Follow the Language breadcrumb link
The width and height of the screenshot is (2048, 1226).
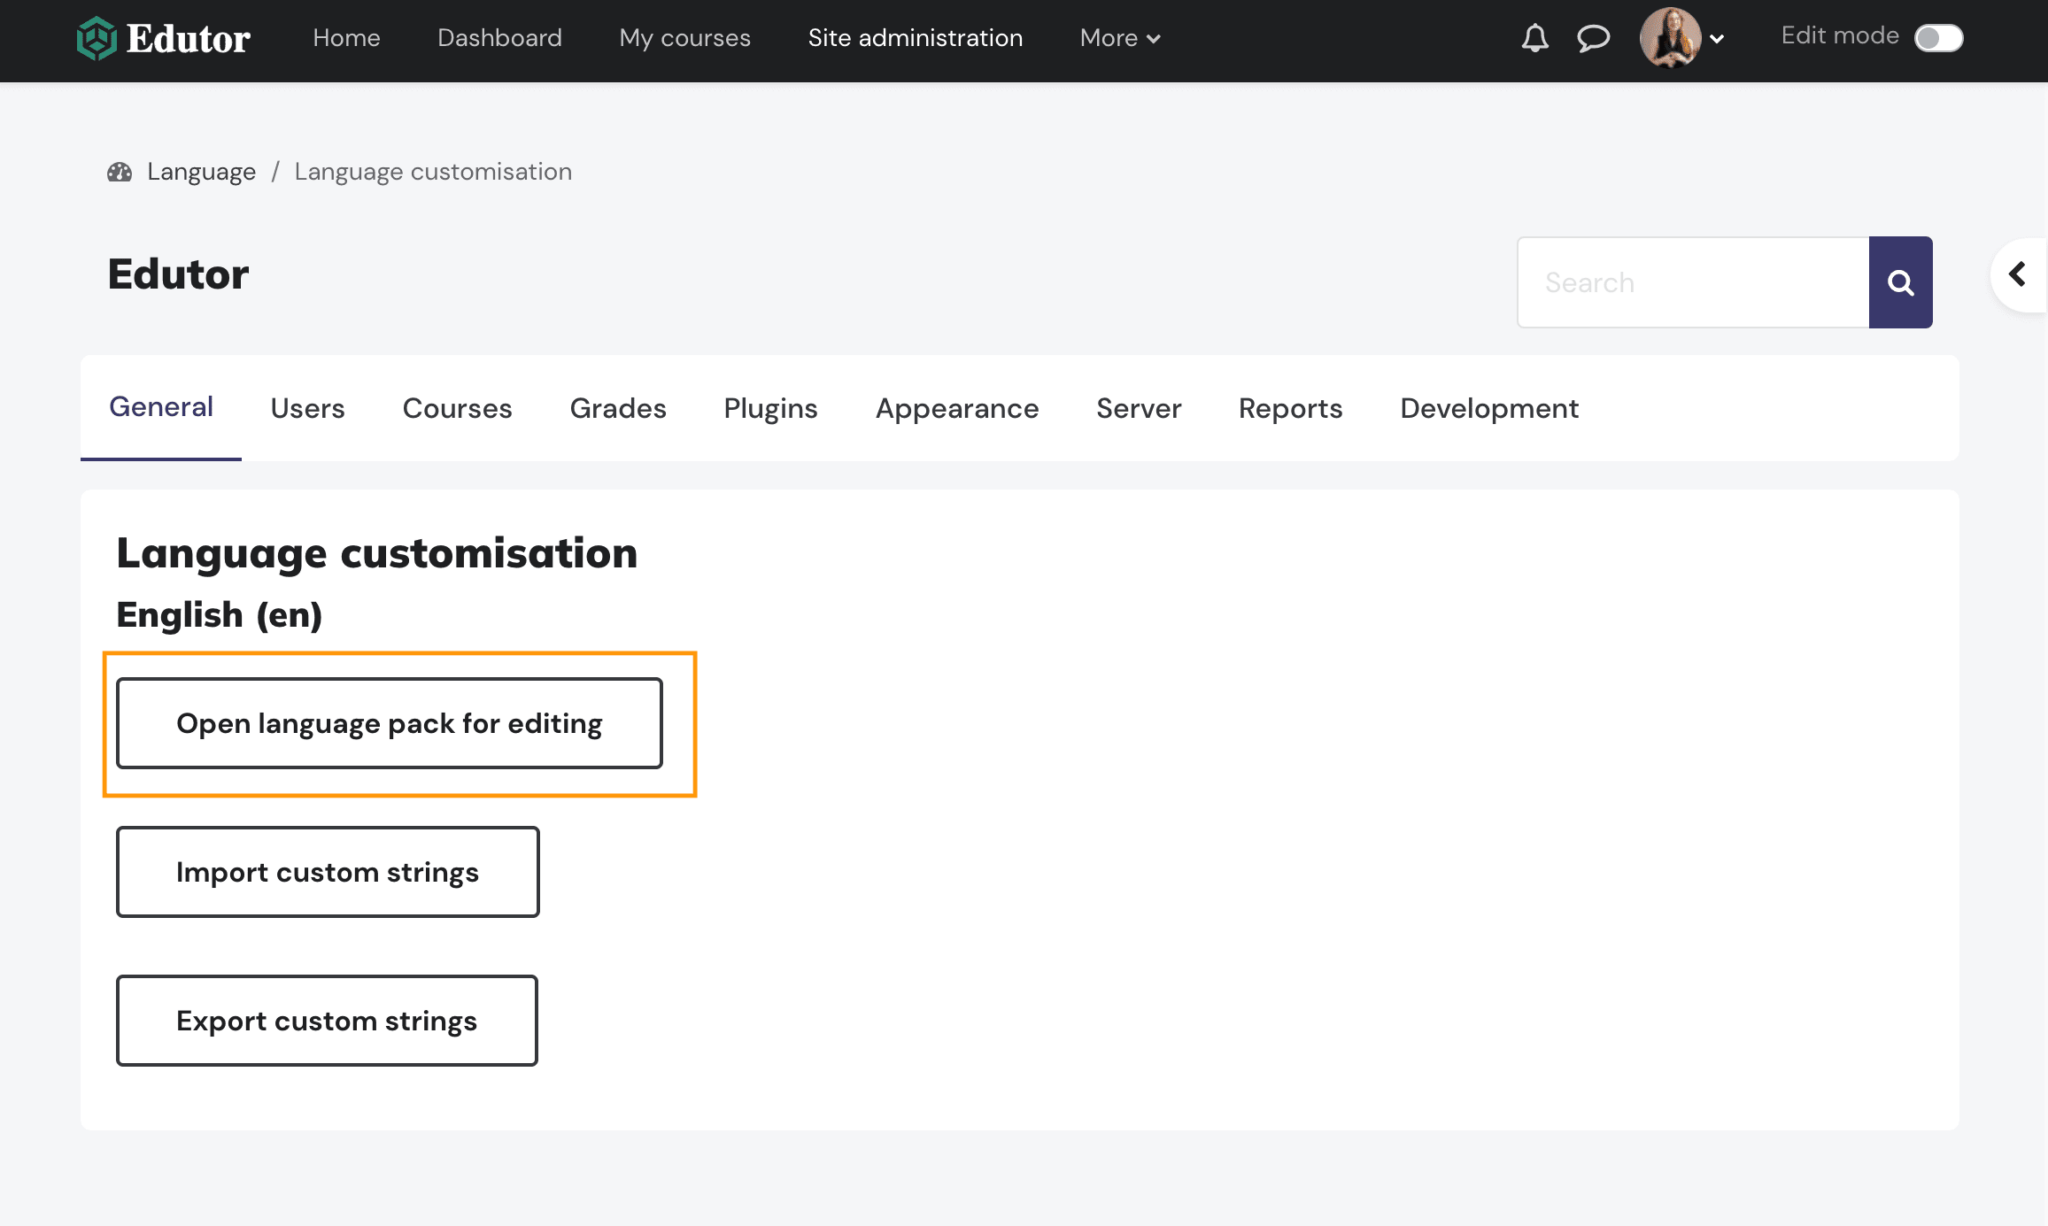201,171
